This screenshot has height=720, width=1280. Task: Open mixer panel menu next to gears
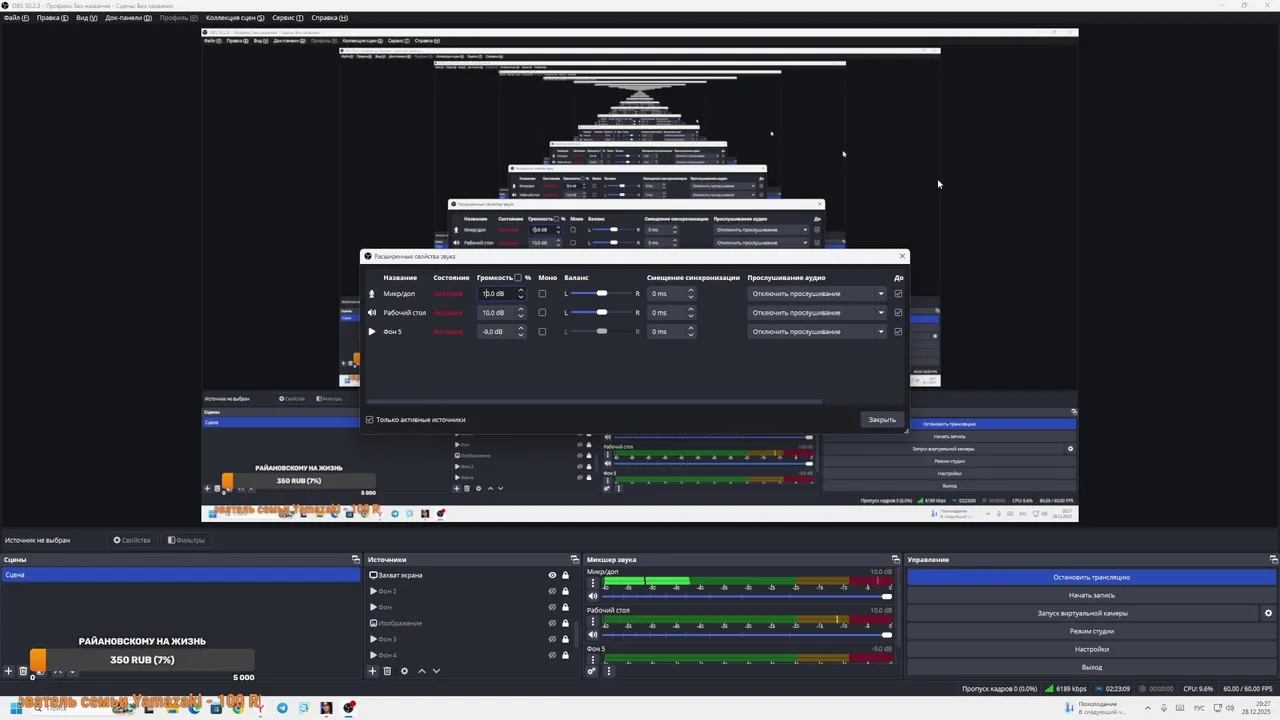tap(608, 671)
